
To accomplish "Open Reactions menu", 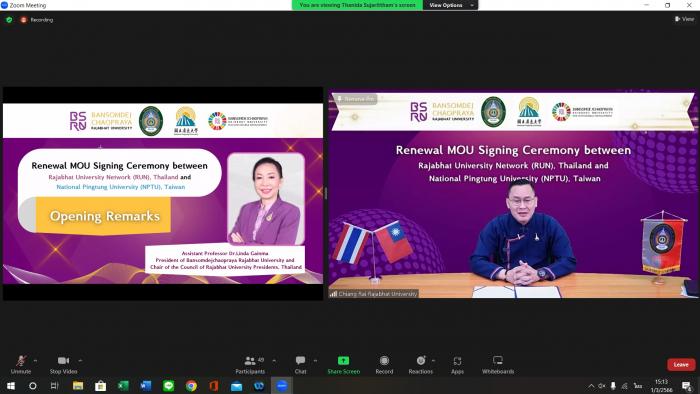I will pyautogui.click(x=421, y=364).
